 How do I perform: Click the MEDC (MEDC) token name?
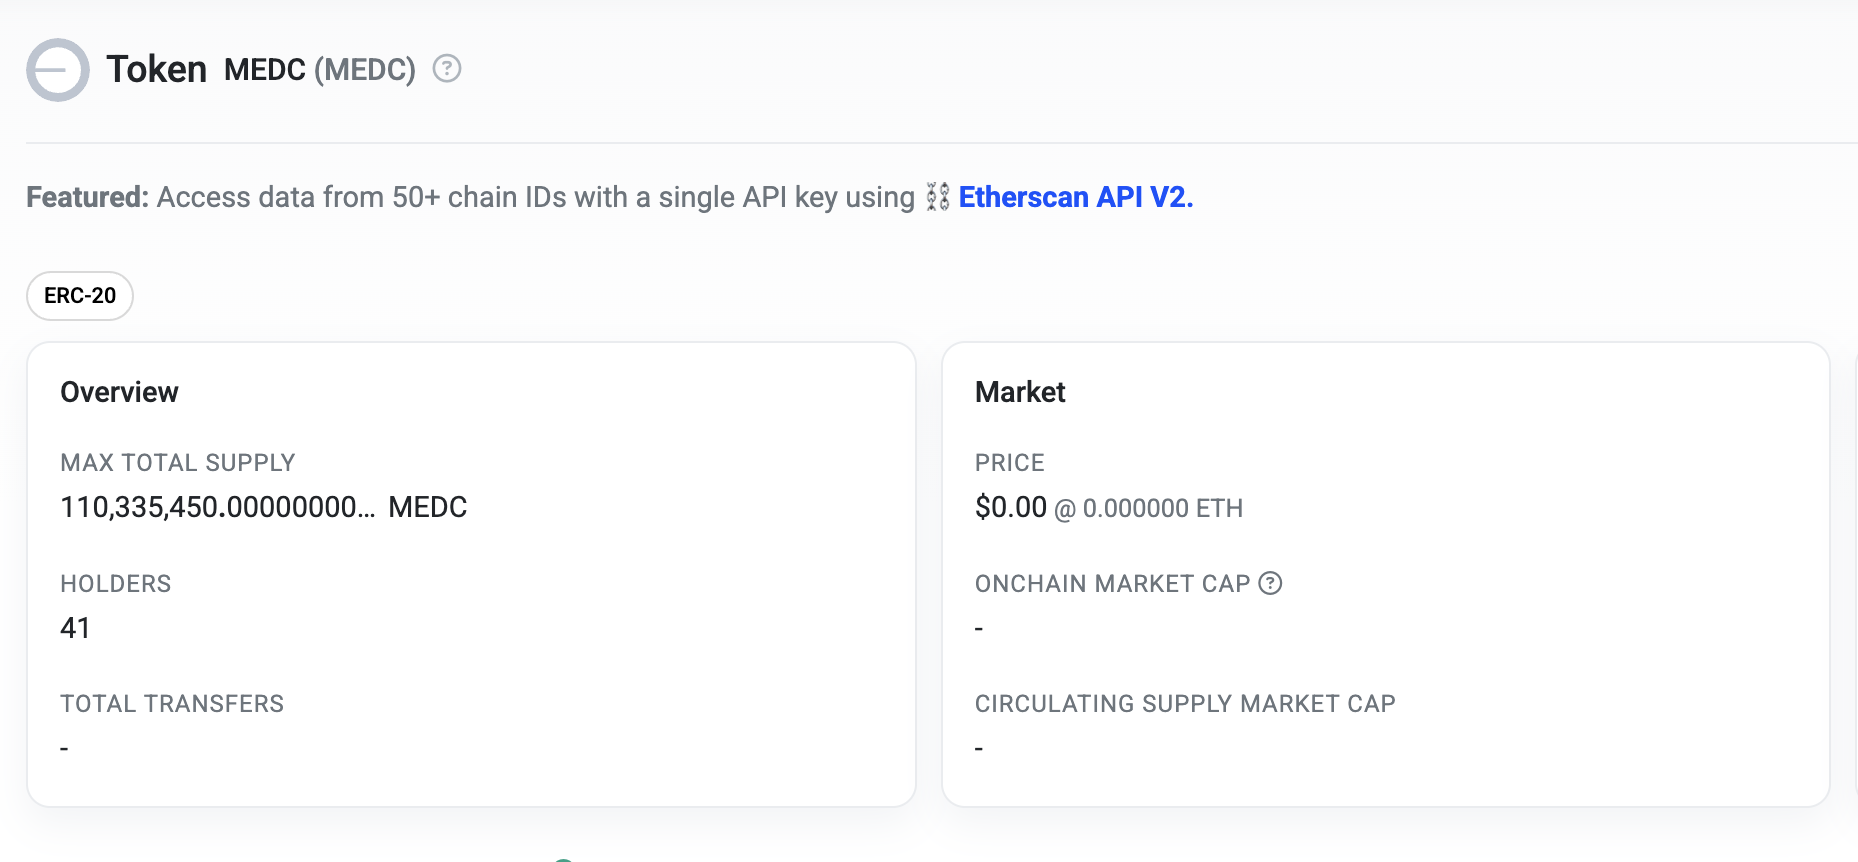[319, 70]
